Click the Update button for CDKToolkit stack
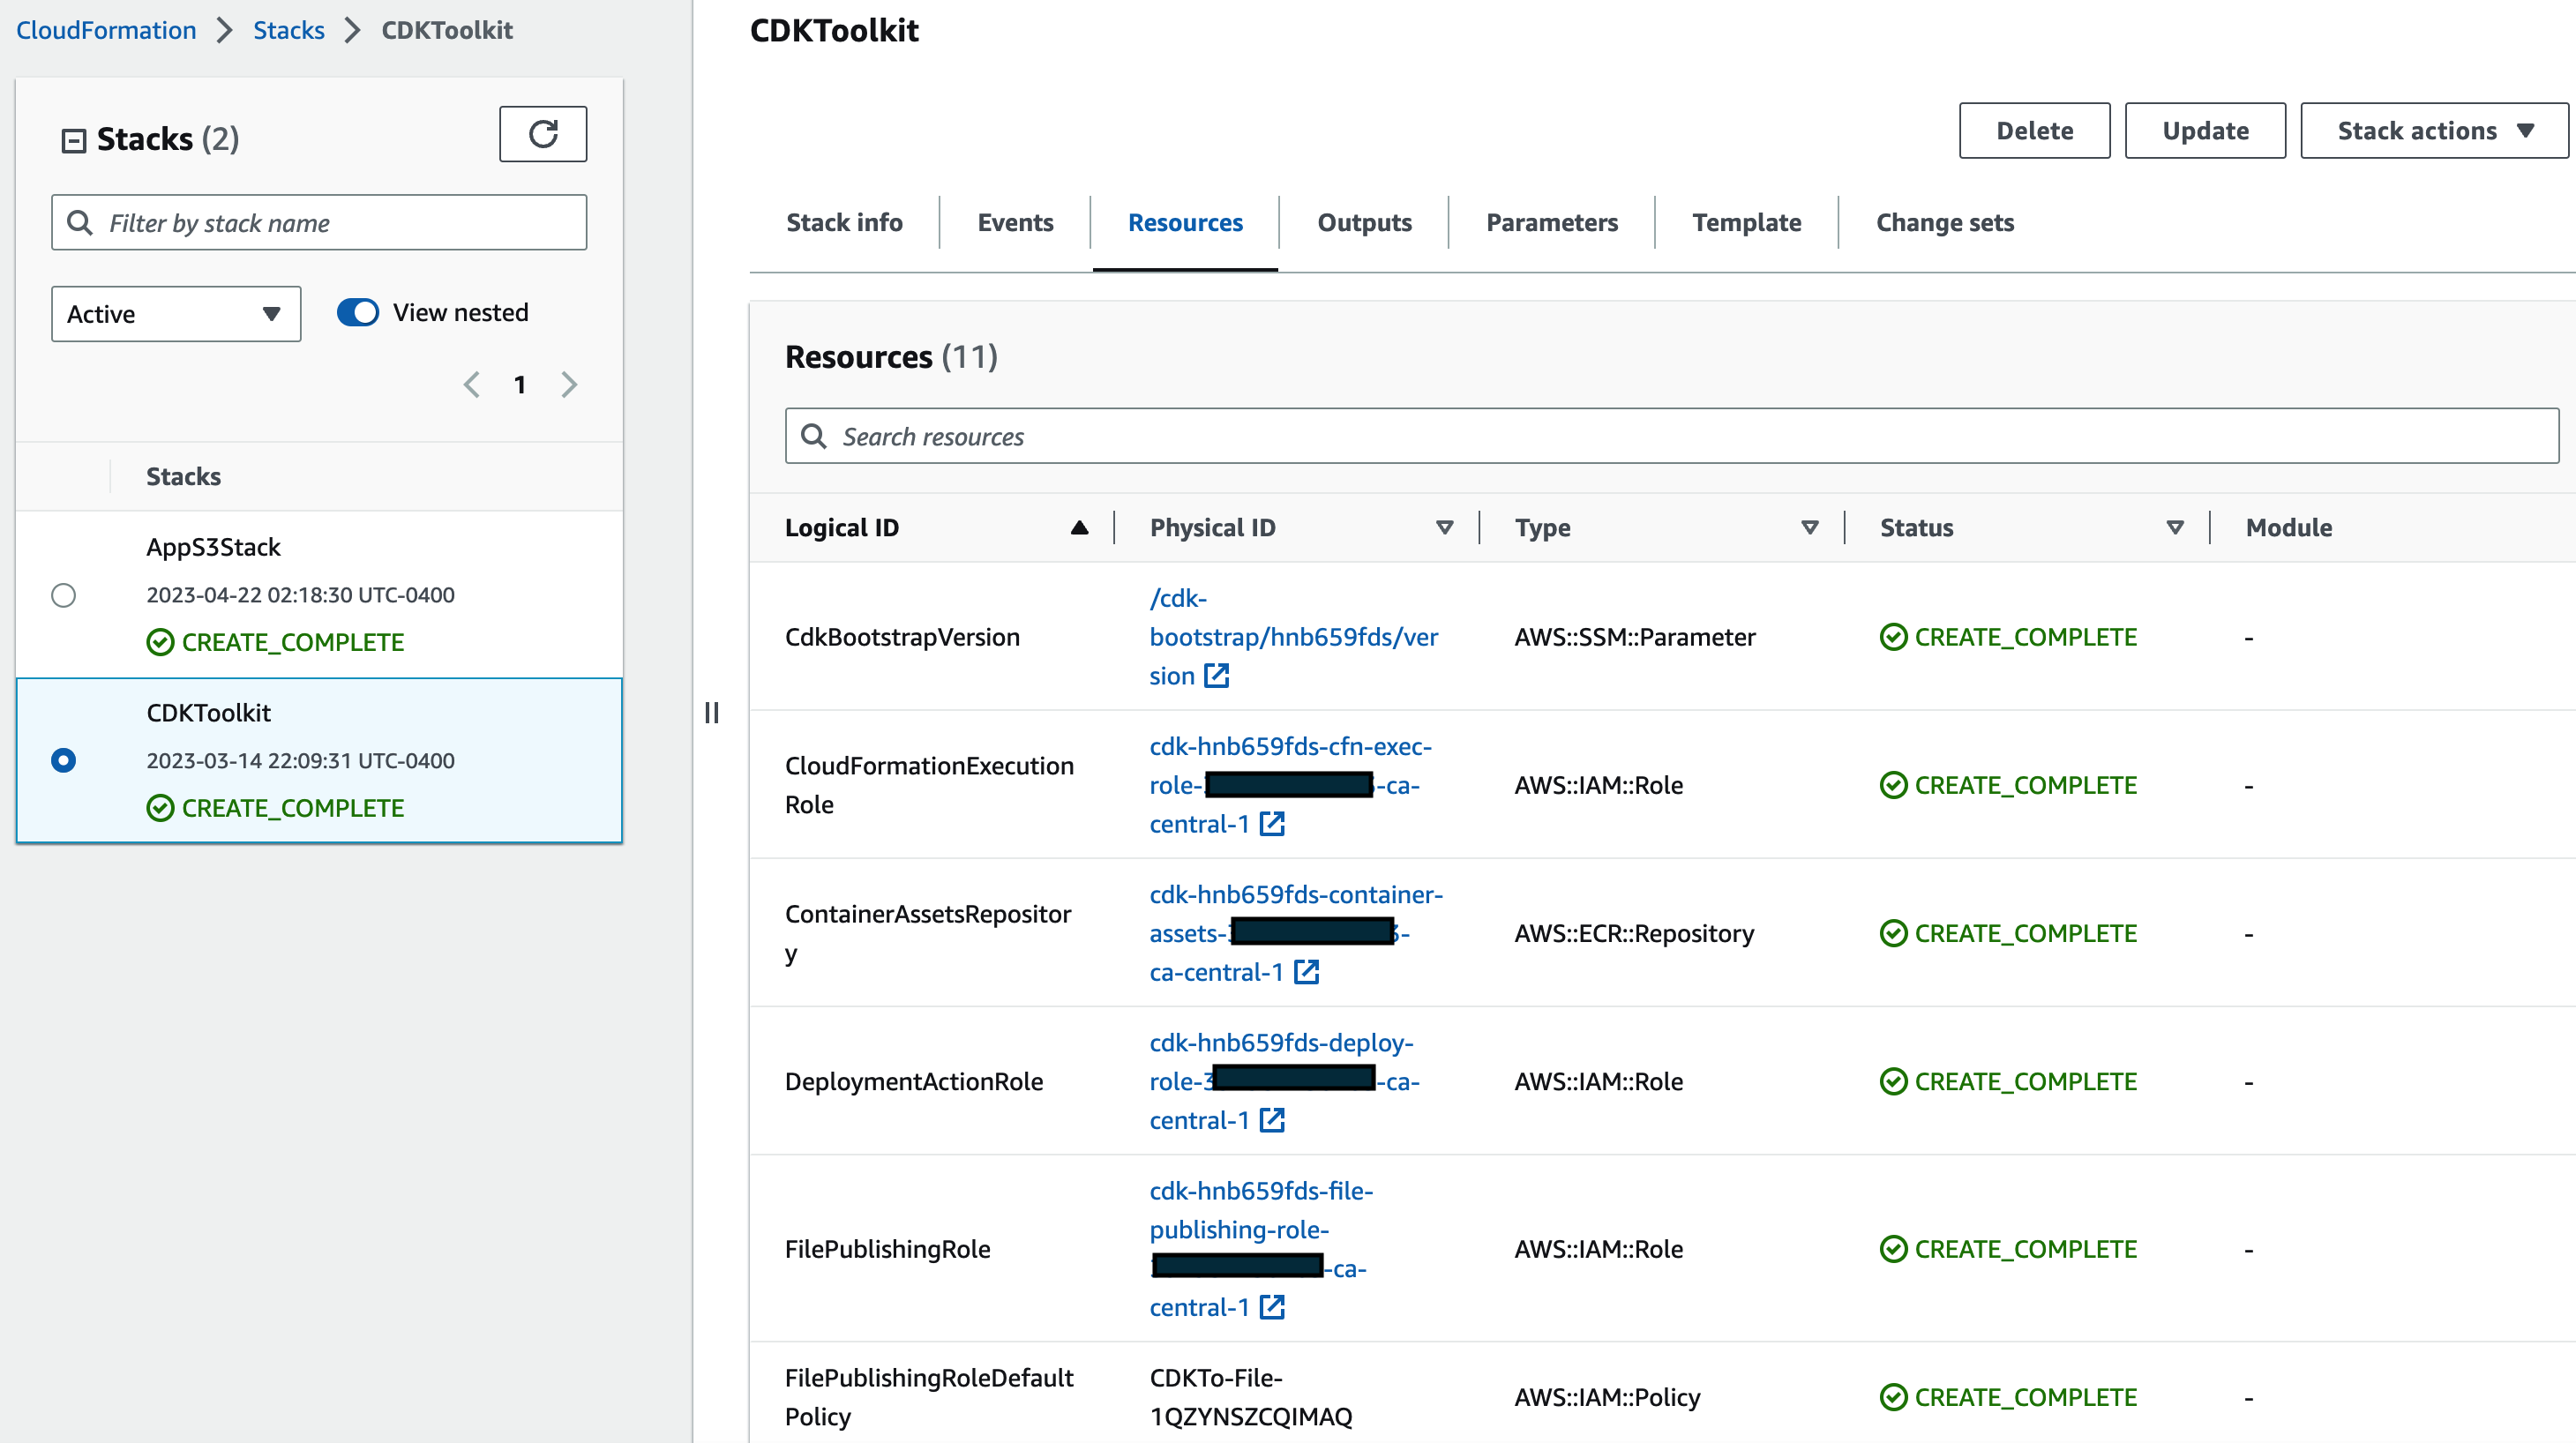This screenshot has width=2576, height=1443. click(x=2206, y=129)
